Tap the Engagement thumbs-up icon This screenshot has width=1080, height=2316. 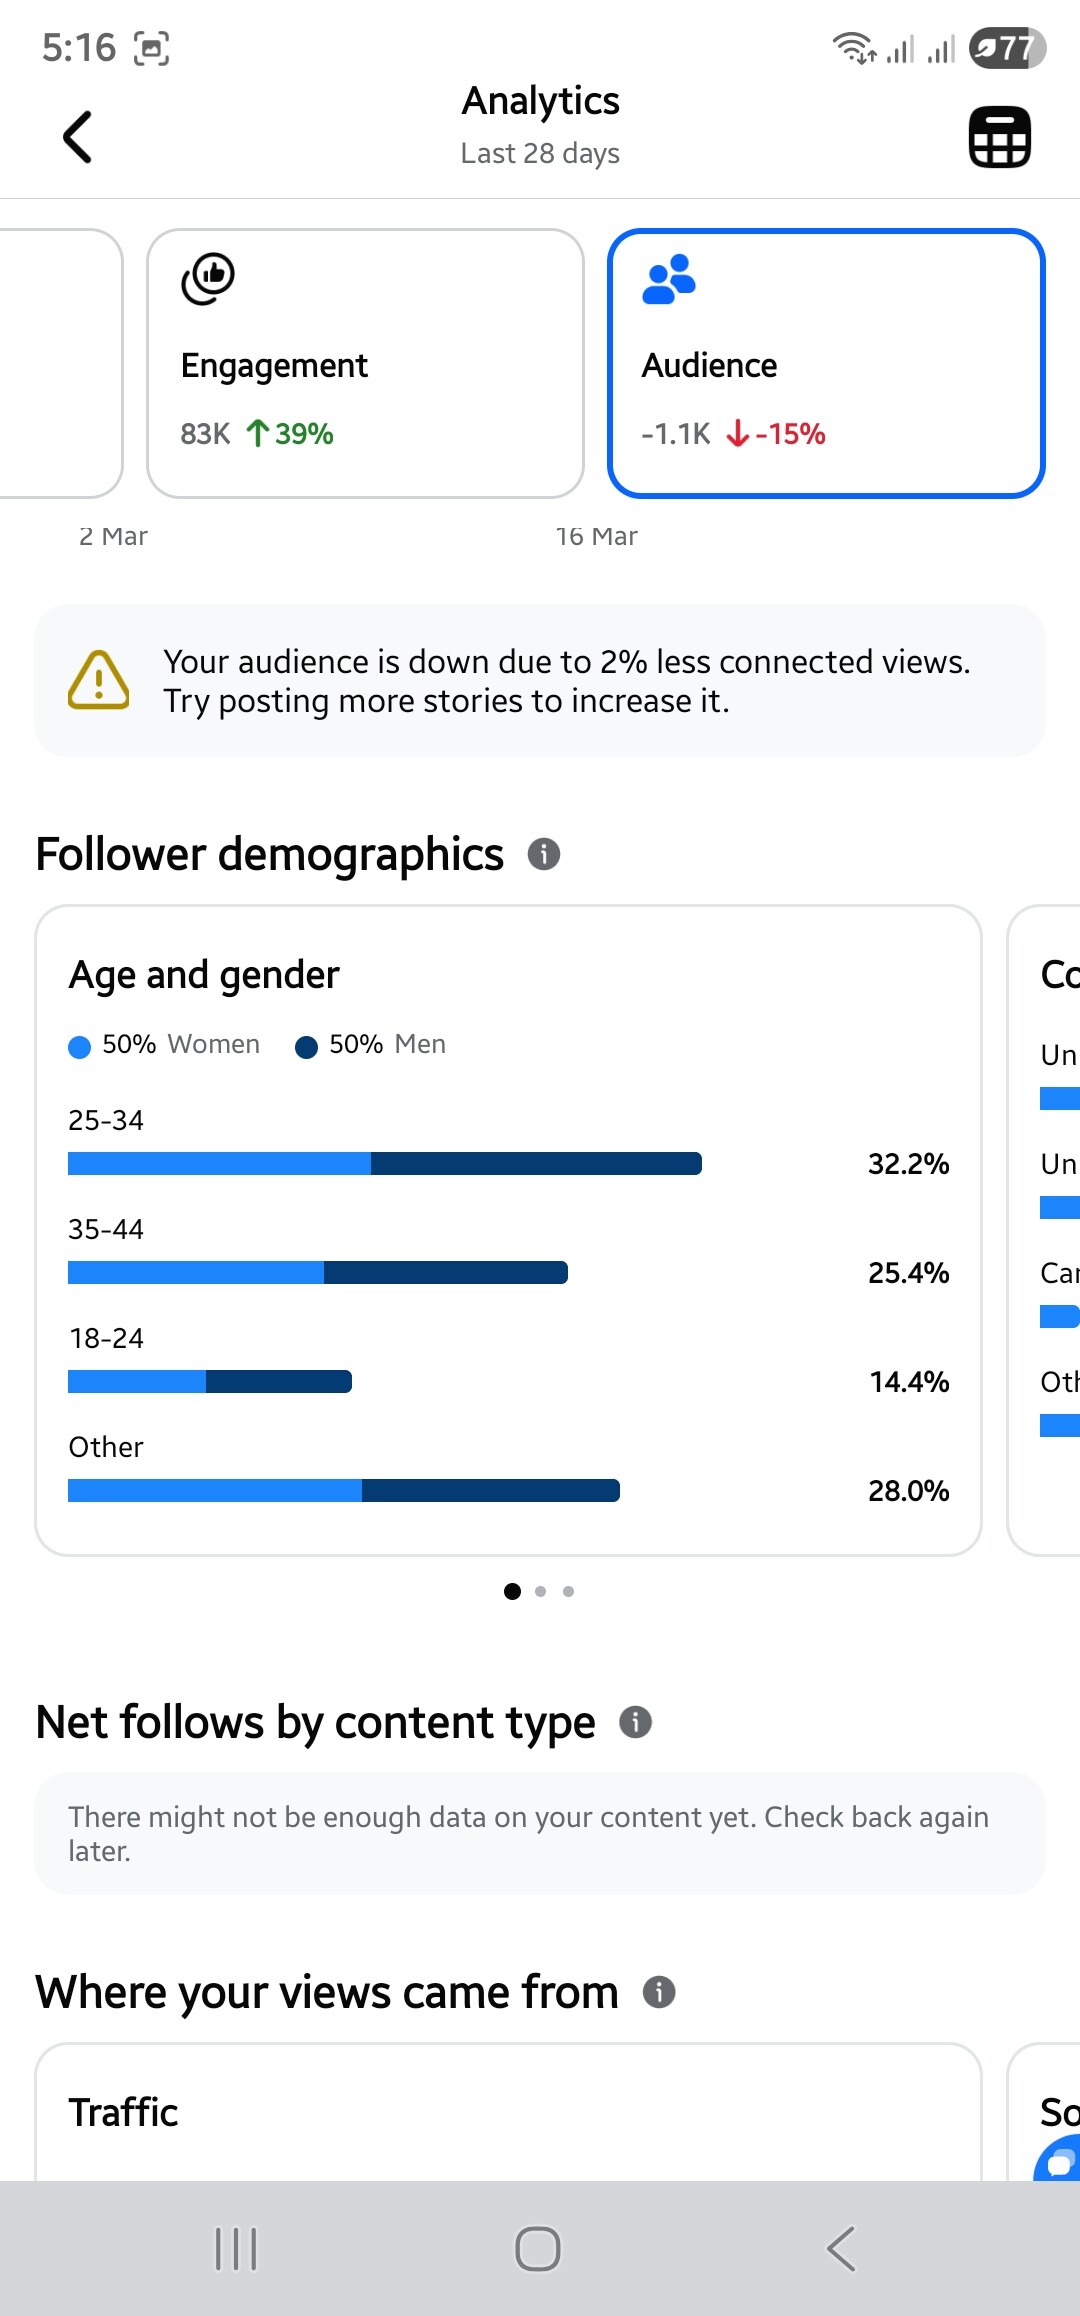[208, 278]
